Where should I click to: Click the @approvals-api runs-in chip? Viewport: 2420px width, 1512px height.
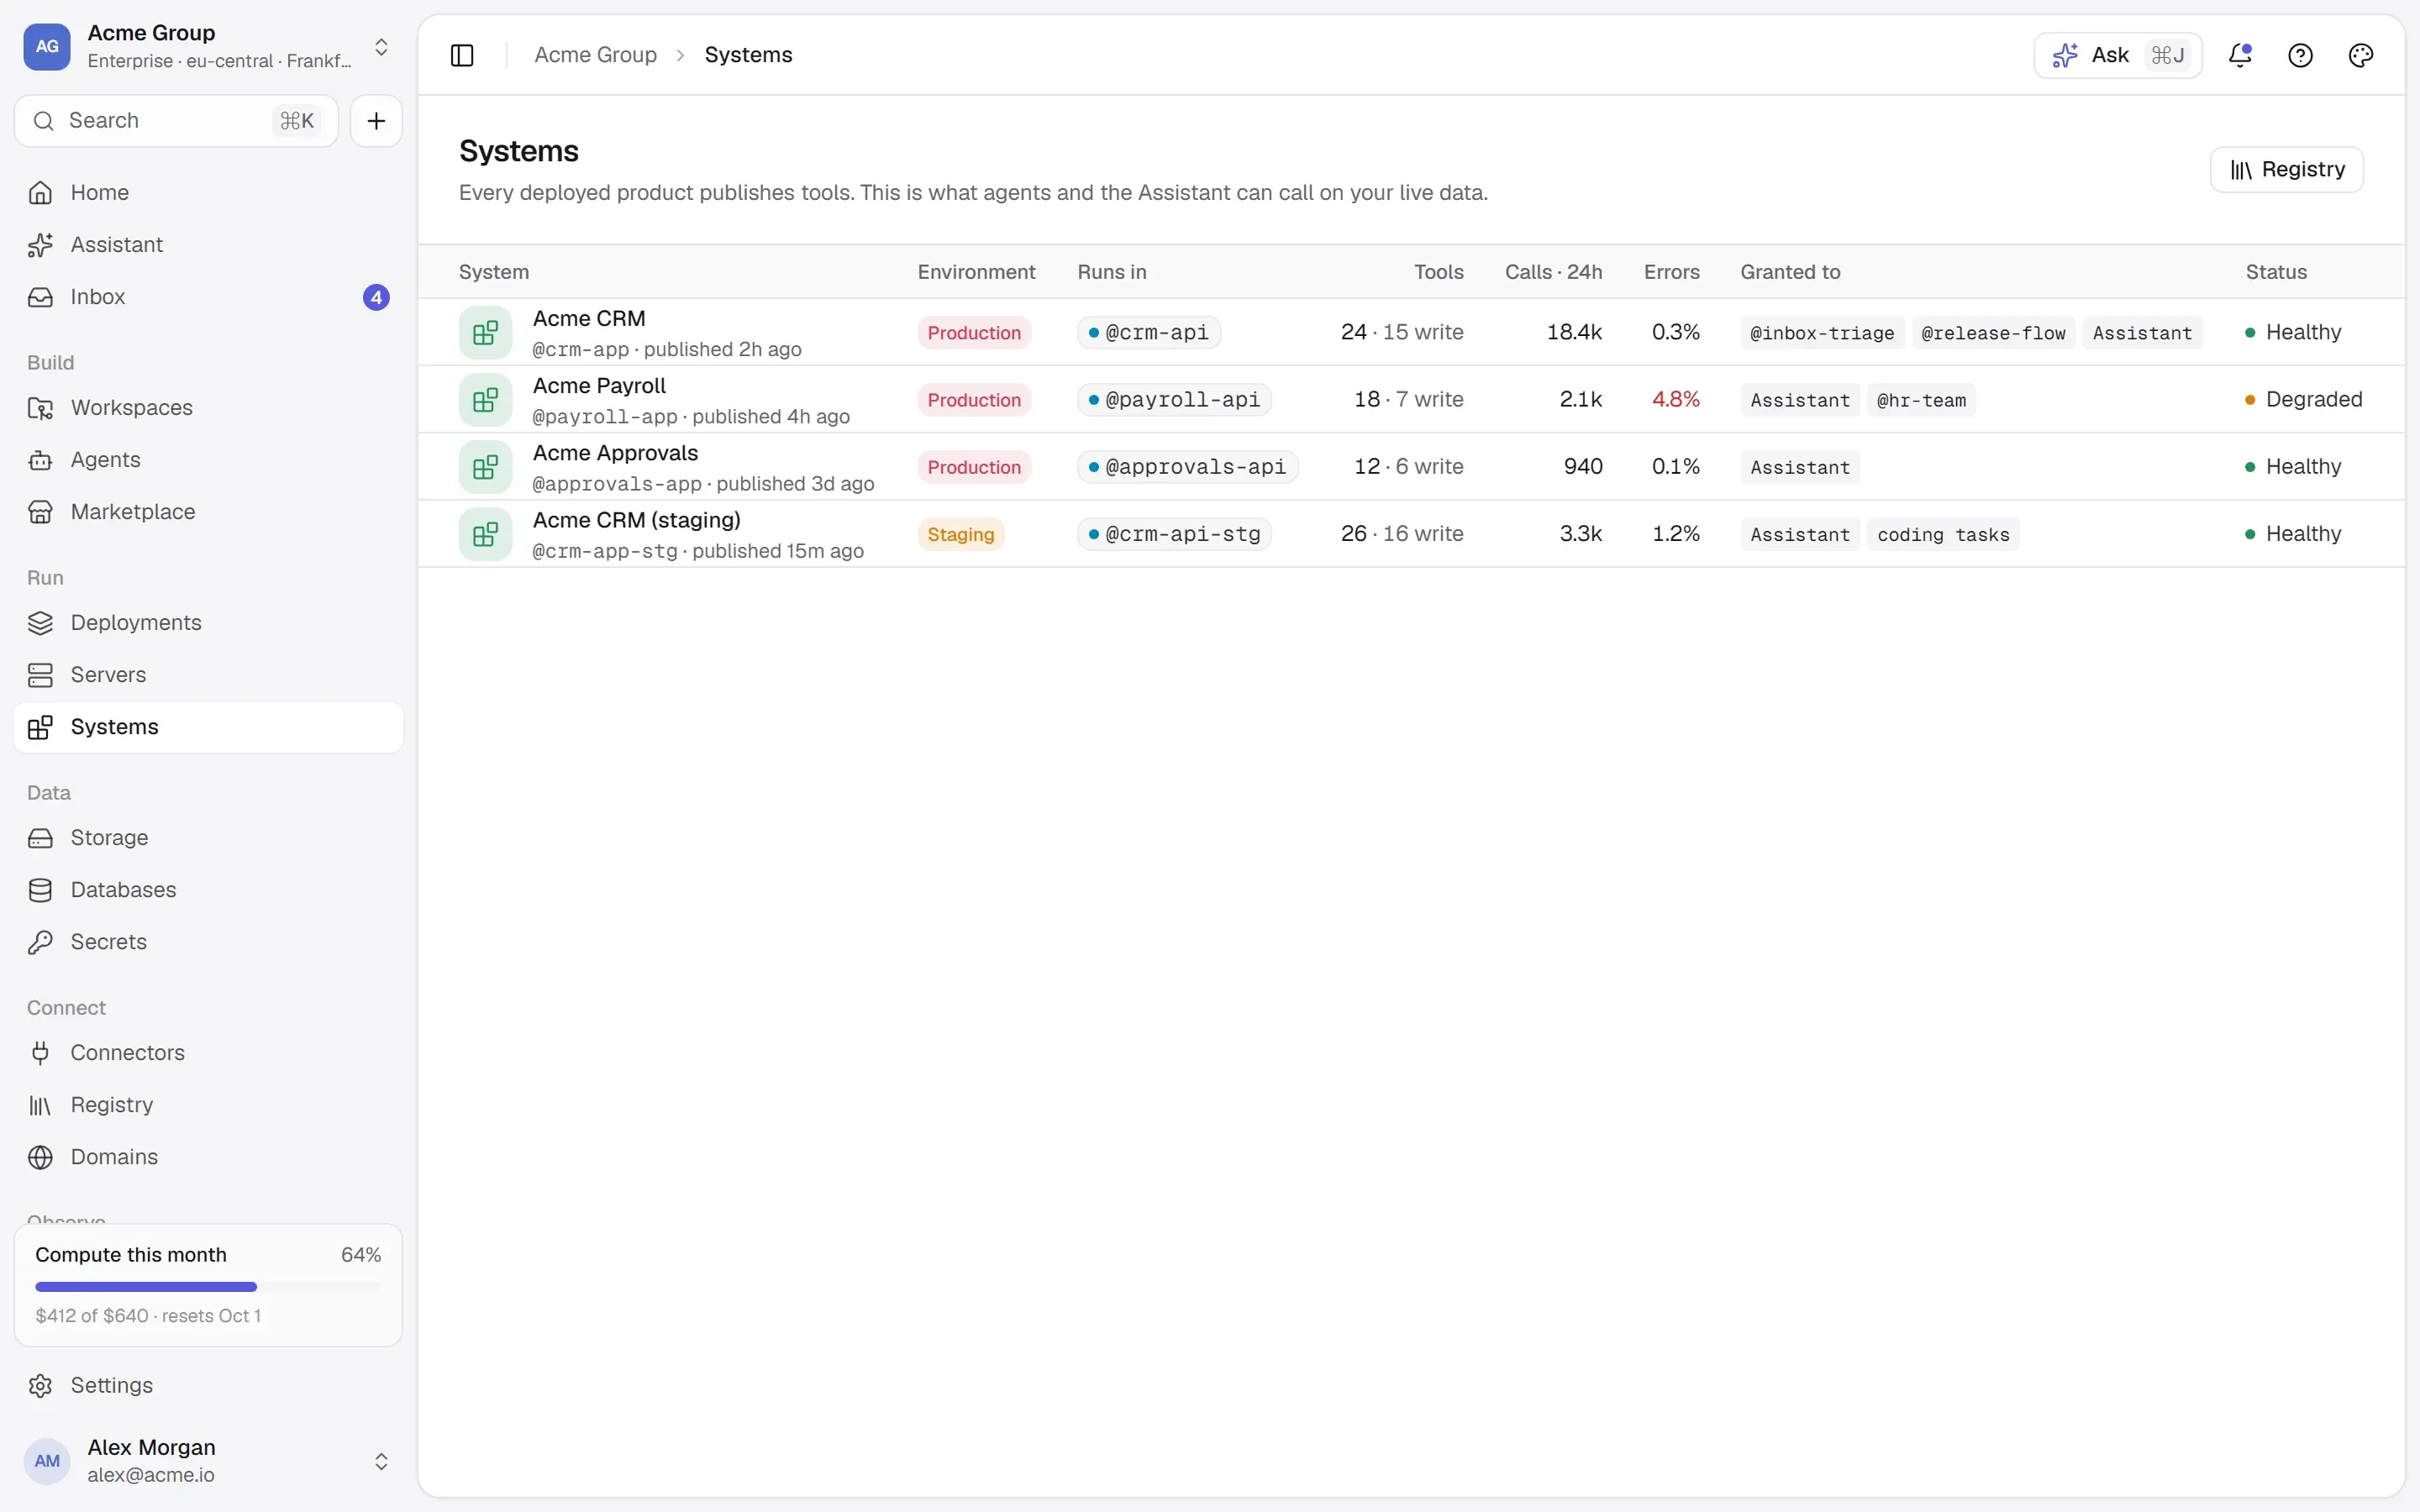[1187, 467]
